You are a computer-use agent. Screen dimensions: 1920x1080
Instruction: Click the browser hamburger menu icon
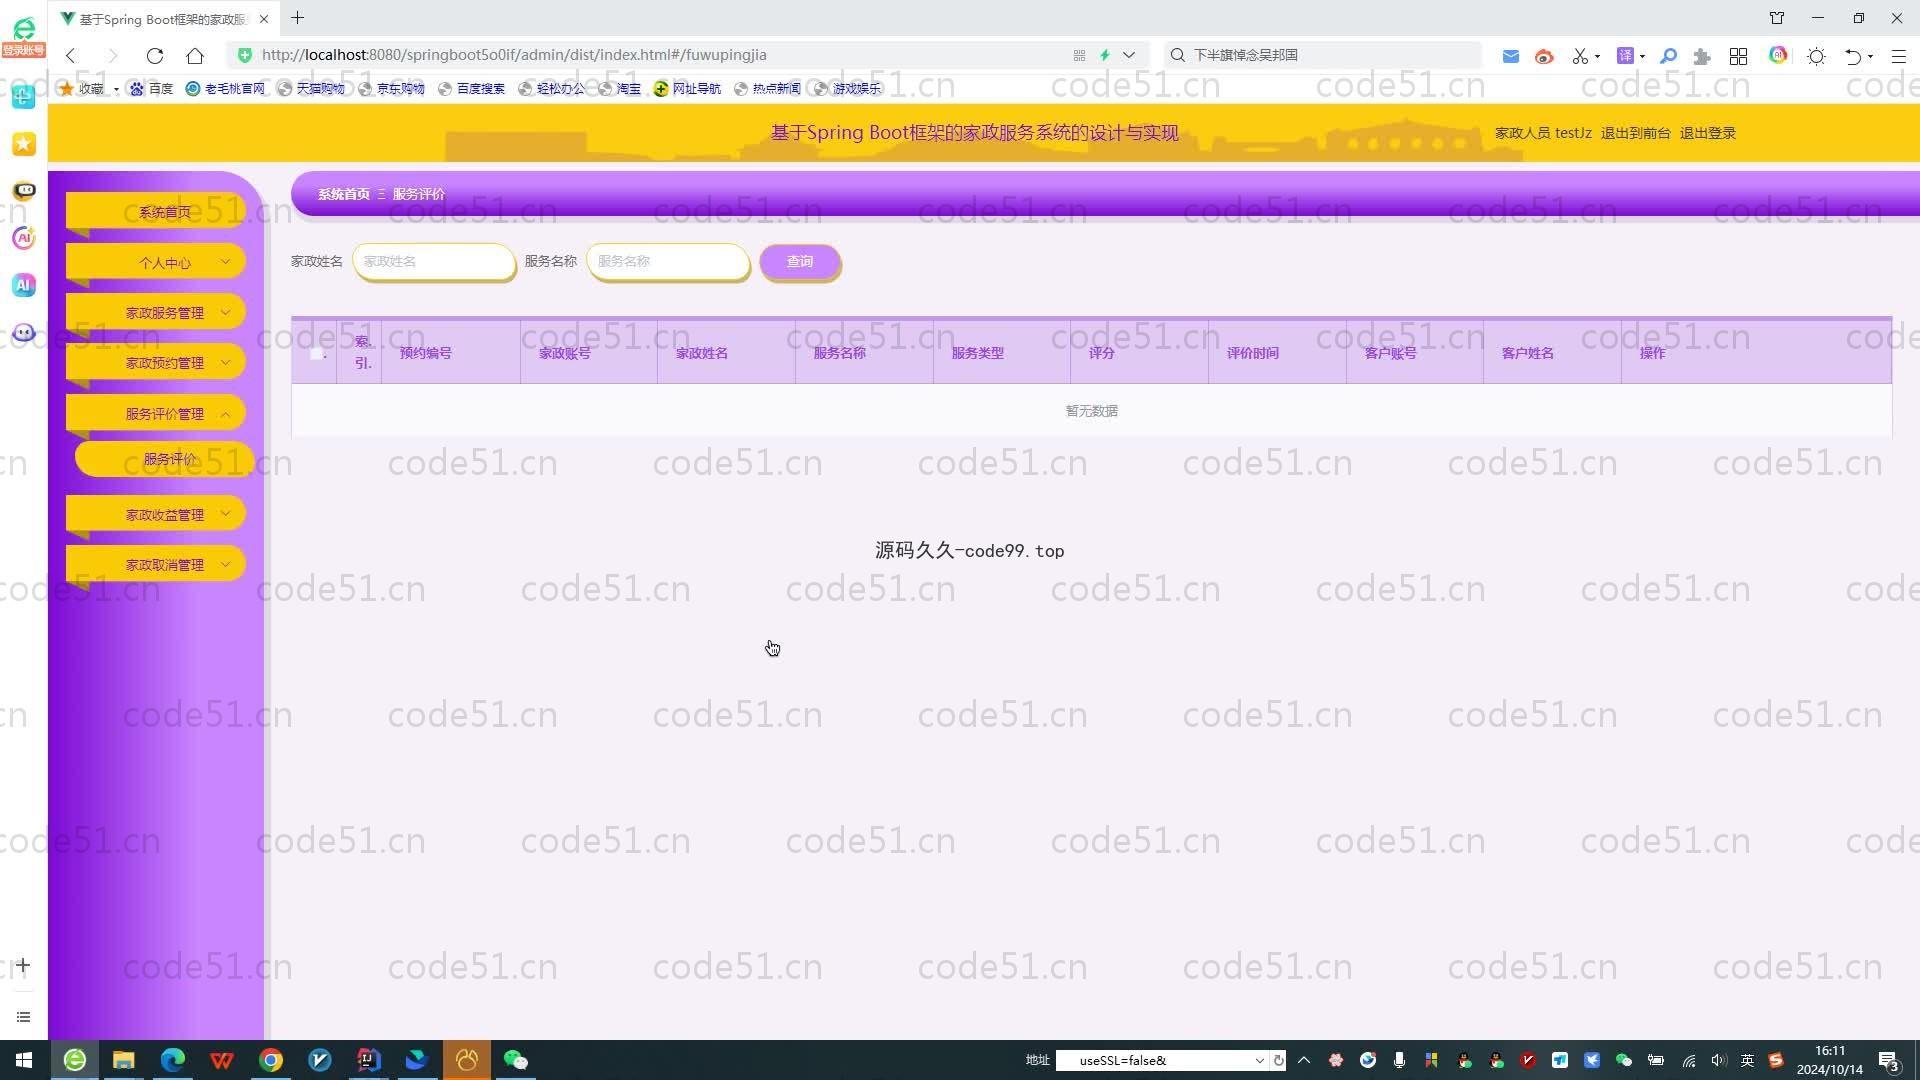(x=1899, y=56)
